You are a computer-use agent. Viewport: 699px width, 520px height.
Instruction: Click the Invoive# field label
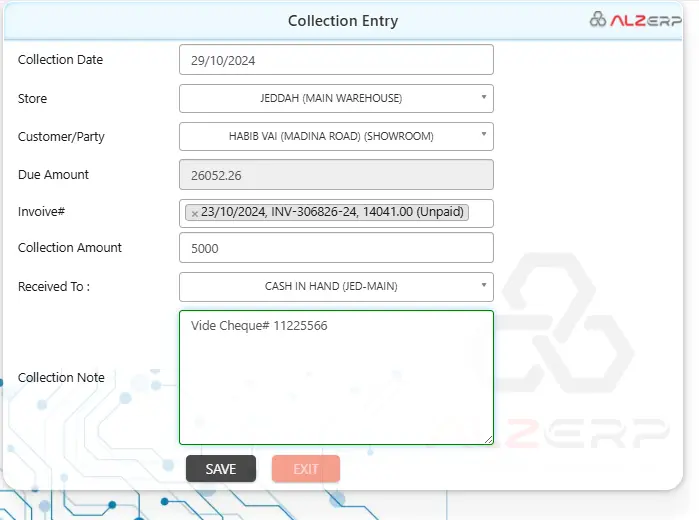tap(40, 211)
